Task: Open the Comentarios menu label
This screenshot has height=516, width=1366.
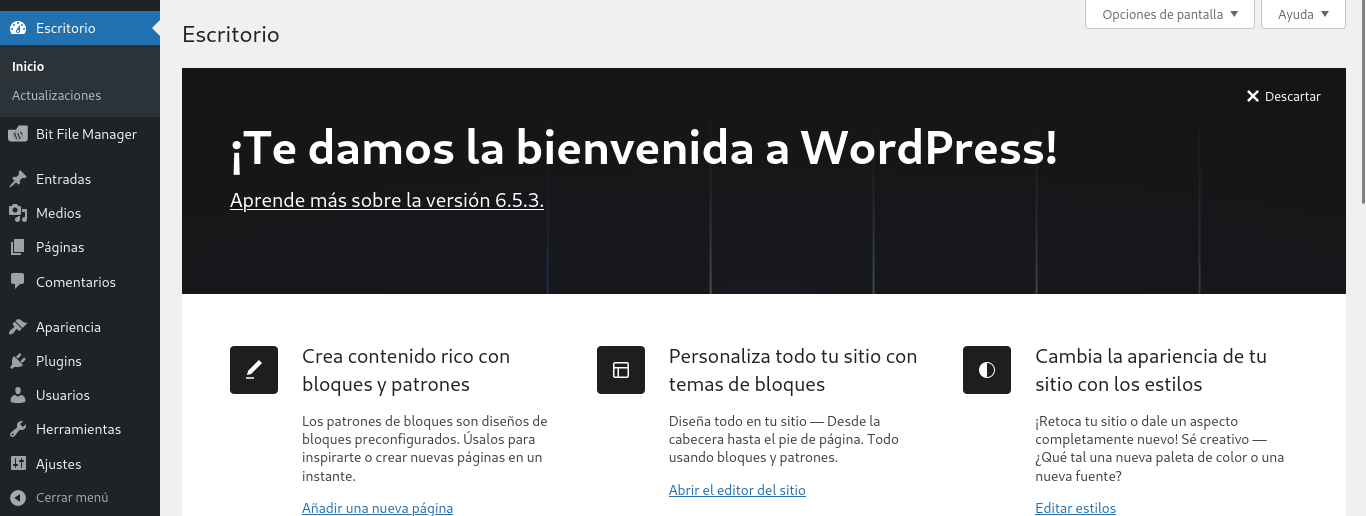Action: click(x=76, y=282)
